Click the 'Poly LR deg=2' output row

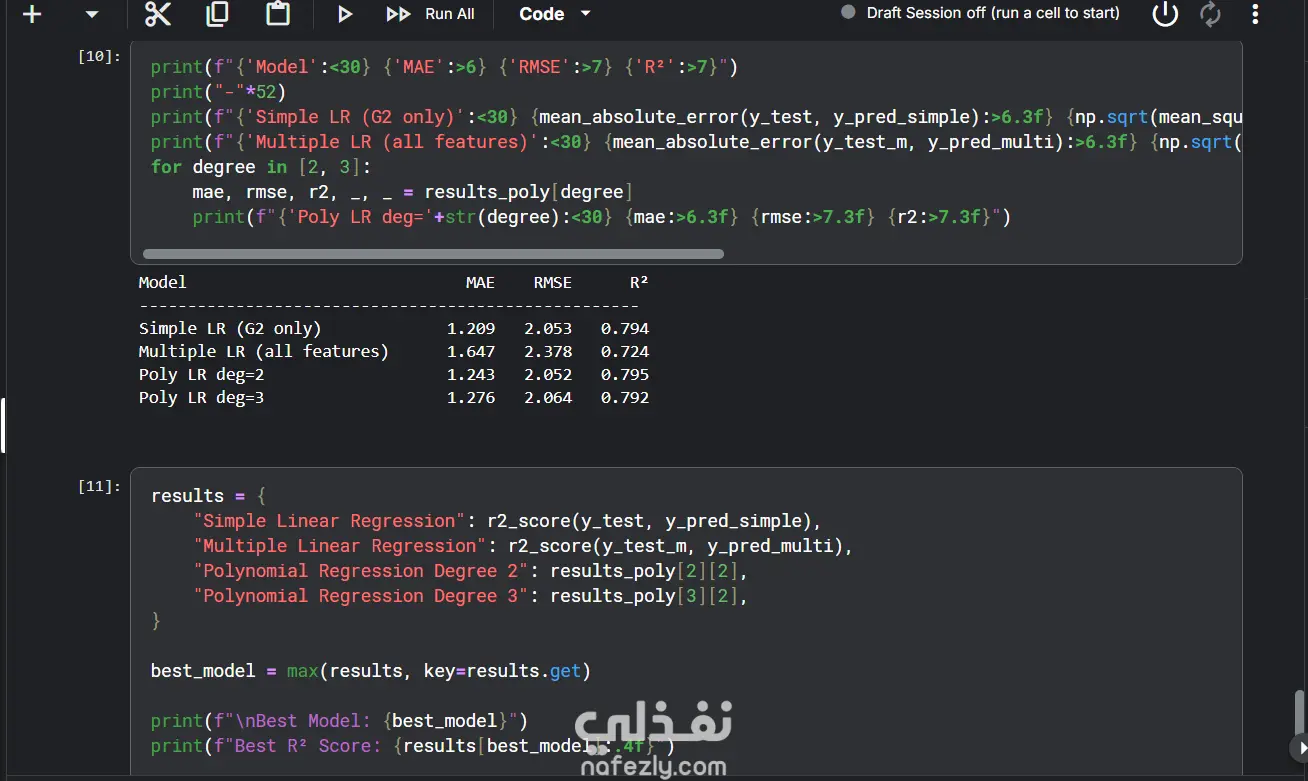pyautogui.click(x=394, y=375)
